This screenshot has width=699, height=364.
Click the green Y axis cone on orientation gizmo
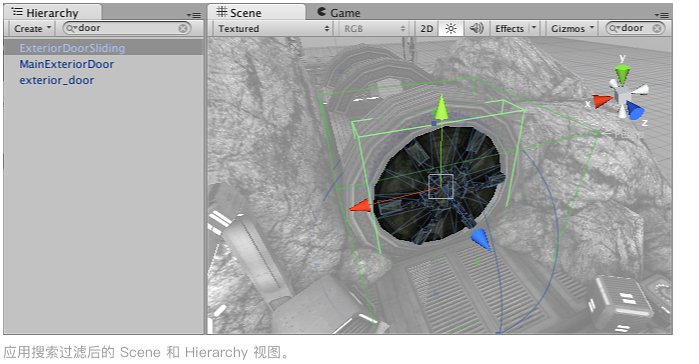[x=622, y=73]
